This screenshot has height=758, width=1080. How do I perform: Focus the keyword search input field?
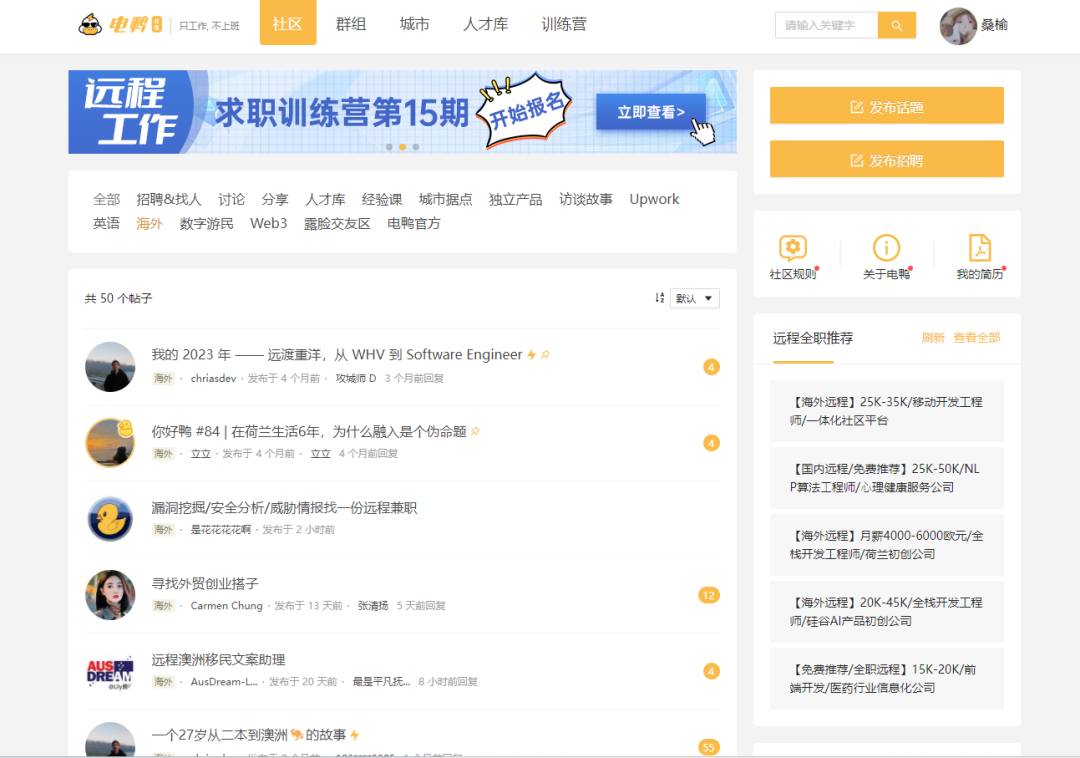click(827, 25)
